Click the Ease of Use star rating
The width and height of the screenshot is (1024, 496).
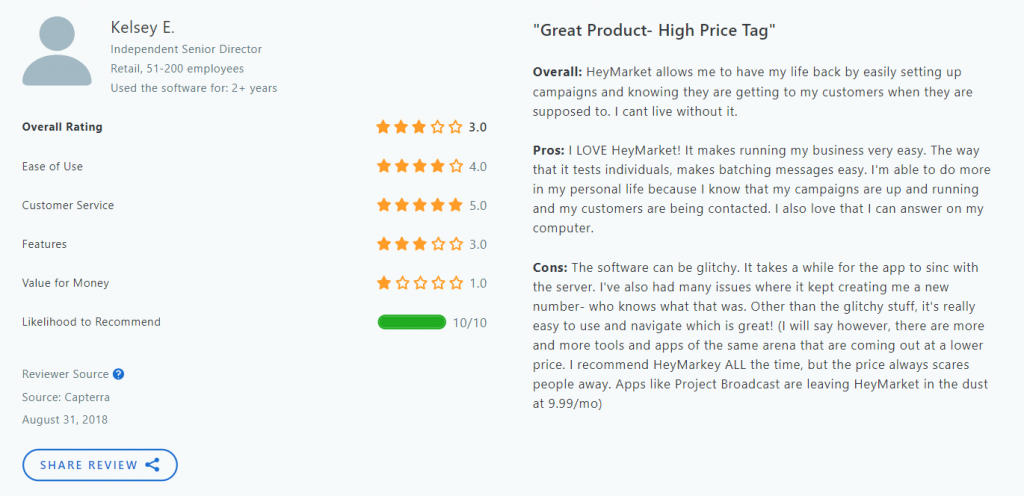pos(419,166)
